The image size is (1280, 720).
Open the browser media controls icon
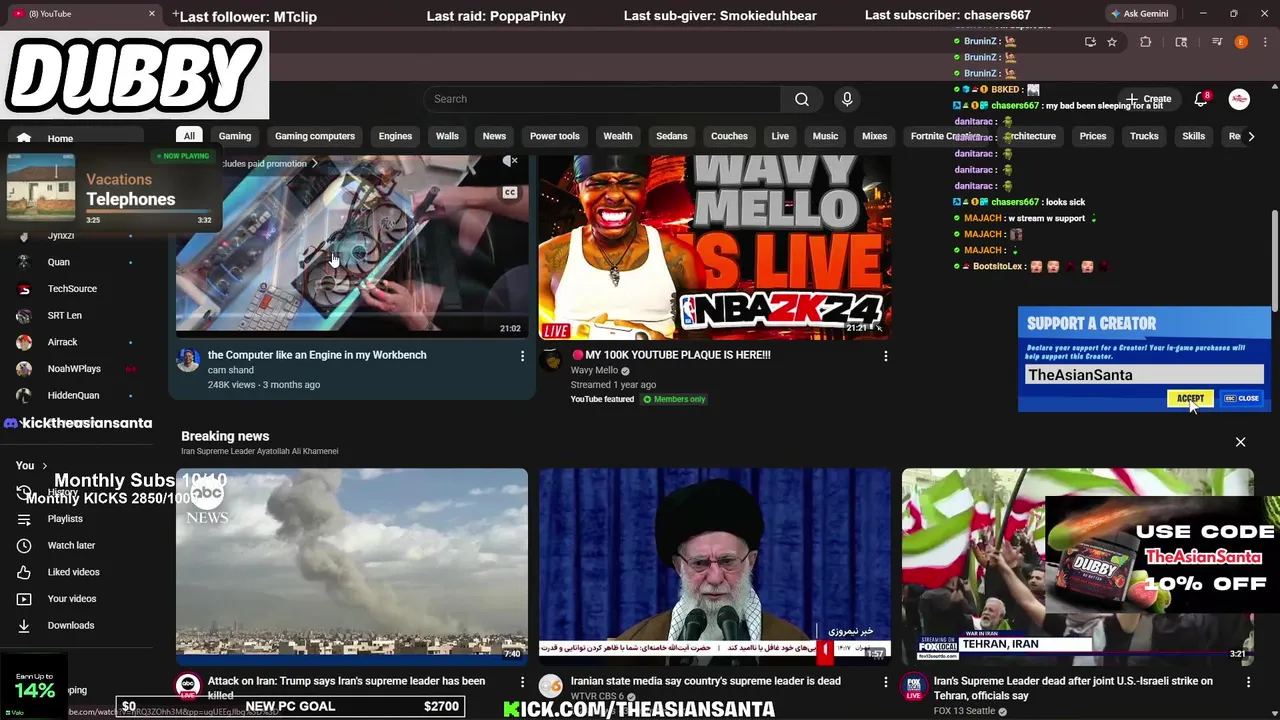tap(1217, 42)
